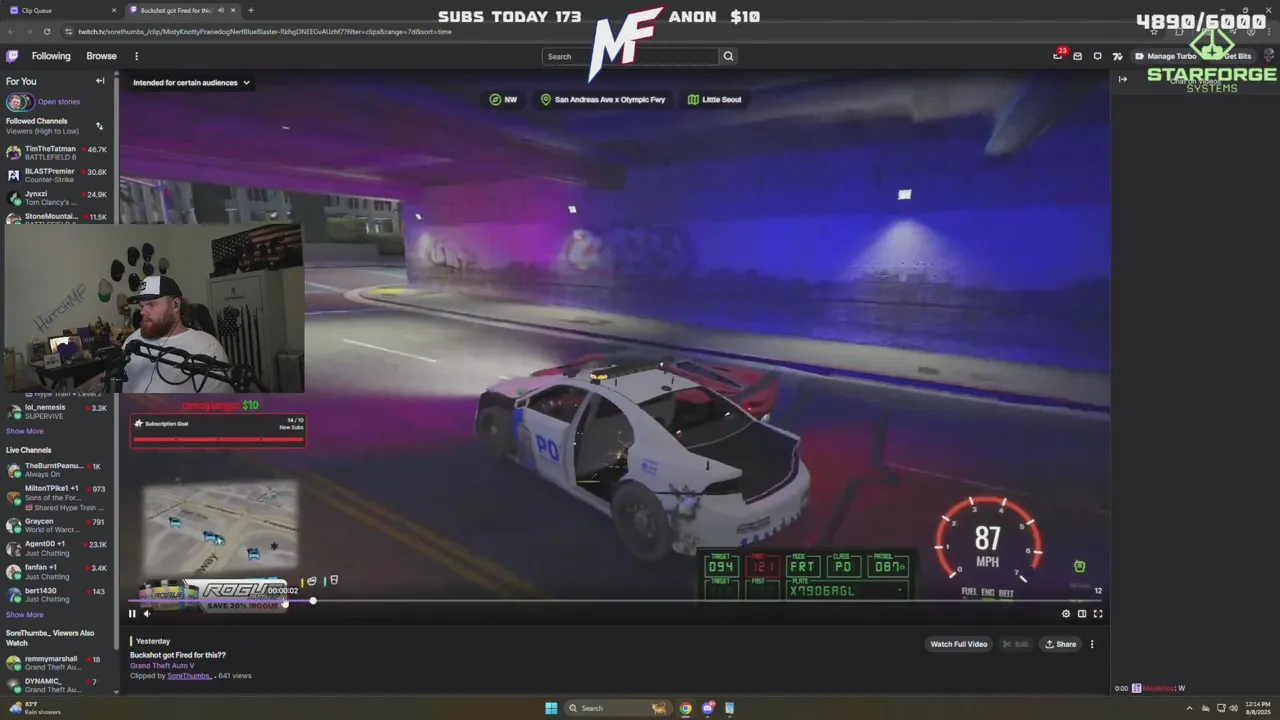Open the Browse page
This screenshot has width=1280, height=720.
click(x=101, y=56)
